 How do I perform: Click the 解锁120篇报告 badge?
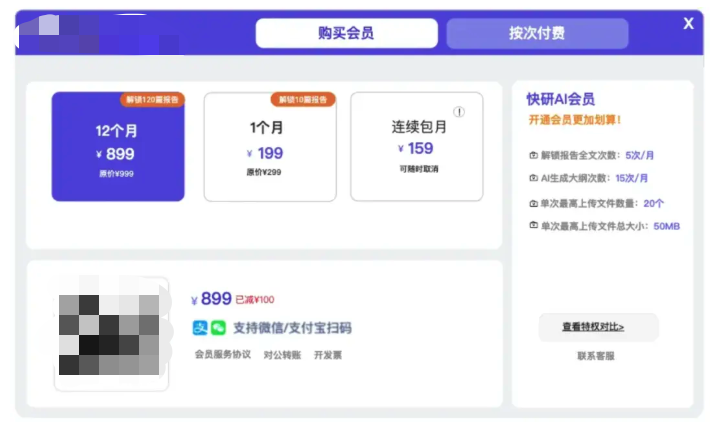pos(152,99)
